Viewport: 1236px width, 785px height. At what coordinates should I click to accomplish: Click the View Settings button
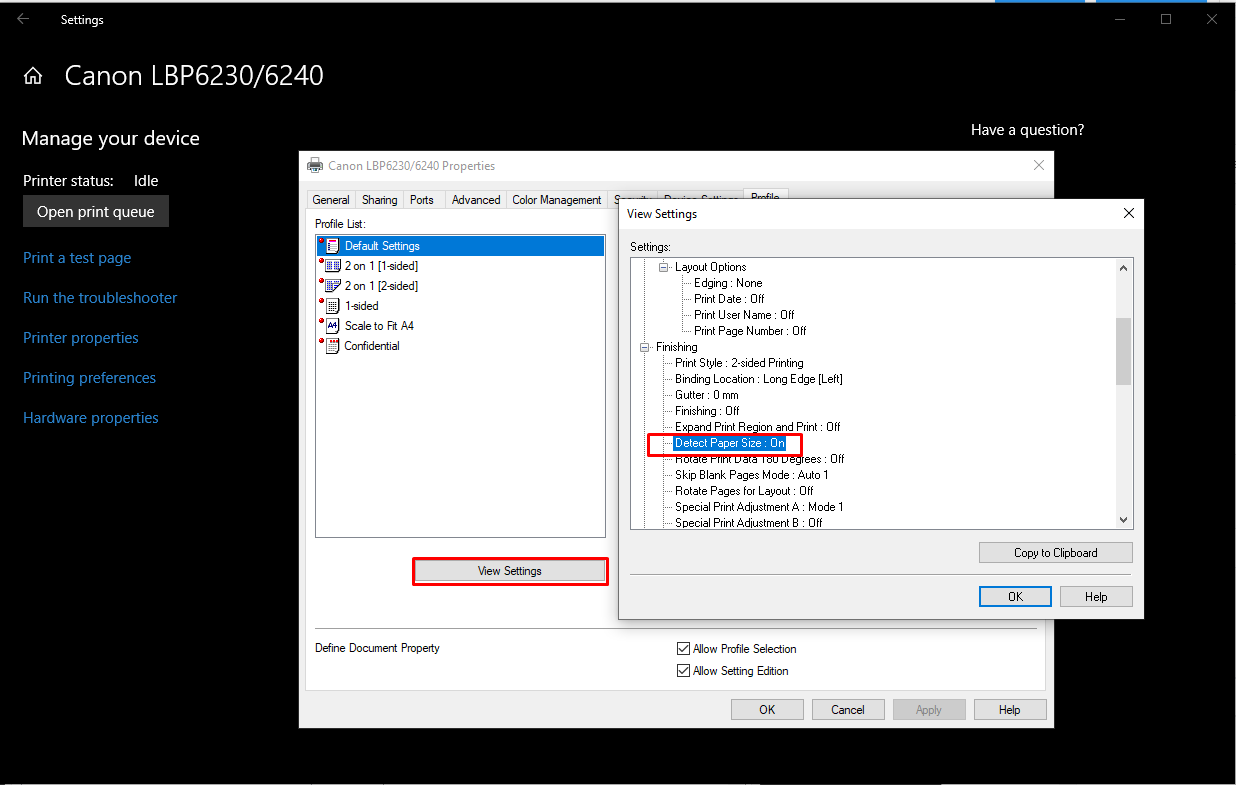(510, 571)
